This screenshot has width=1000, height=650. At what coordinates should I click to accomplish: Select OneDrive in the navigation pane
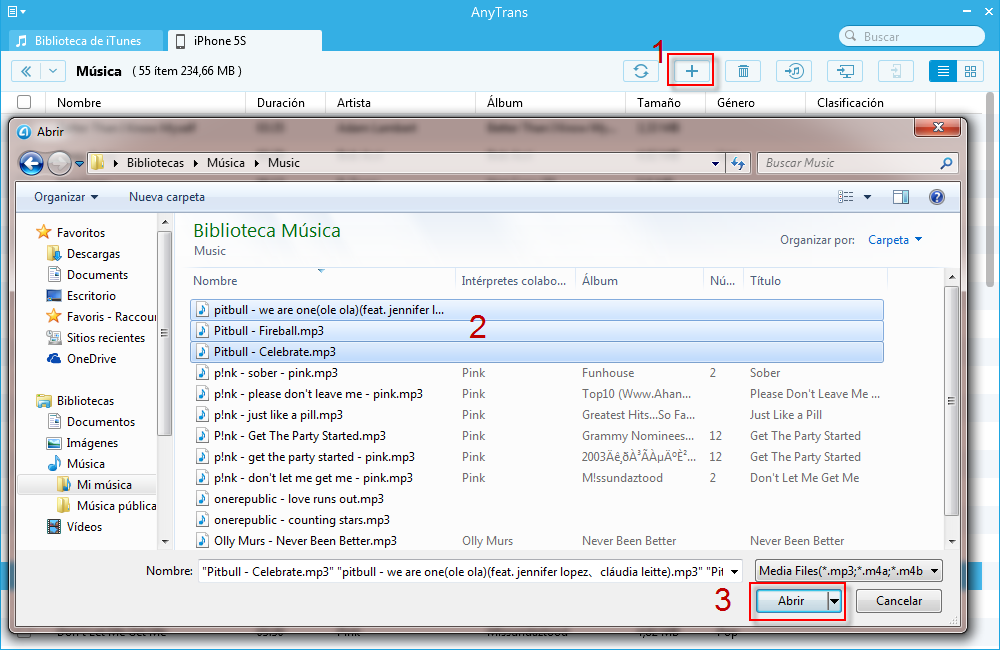tap(91, 359)
